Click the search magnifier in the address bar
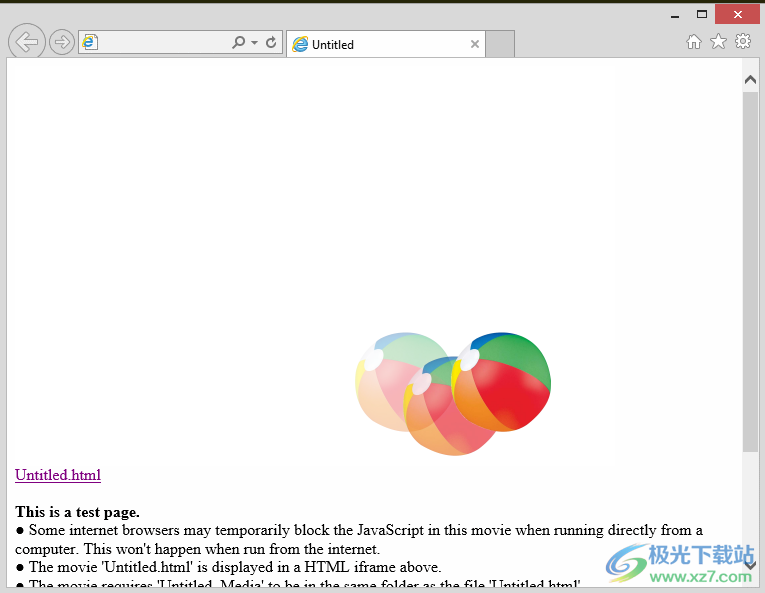 (238, 43)
